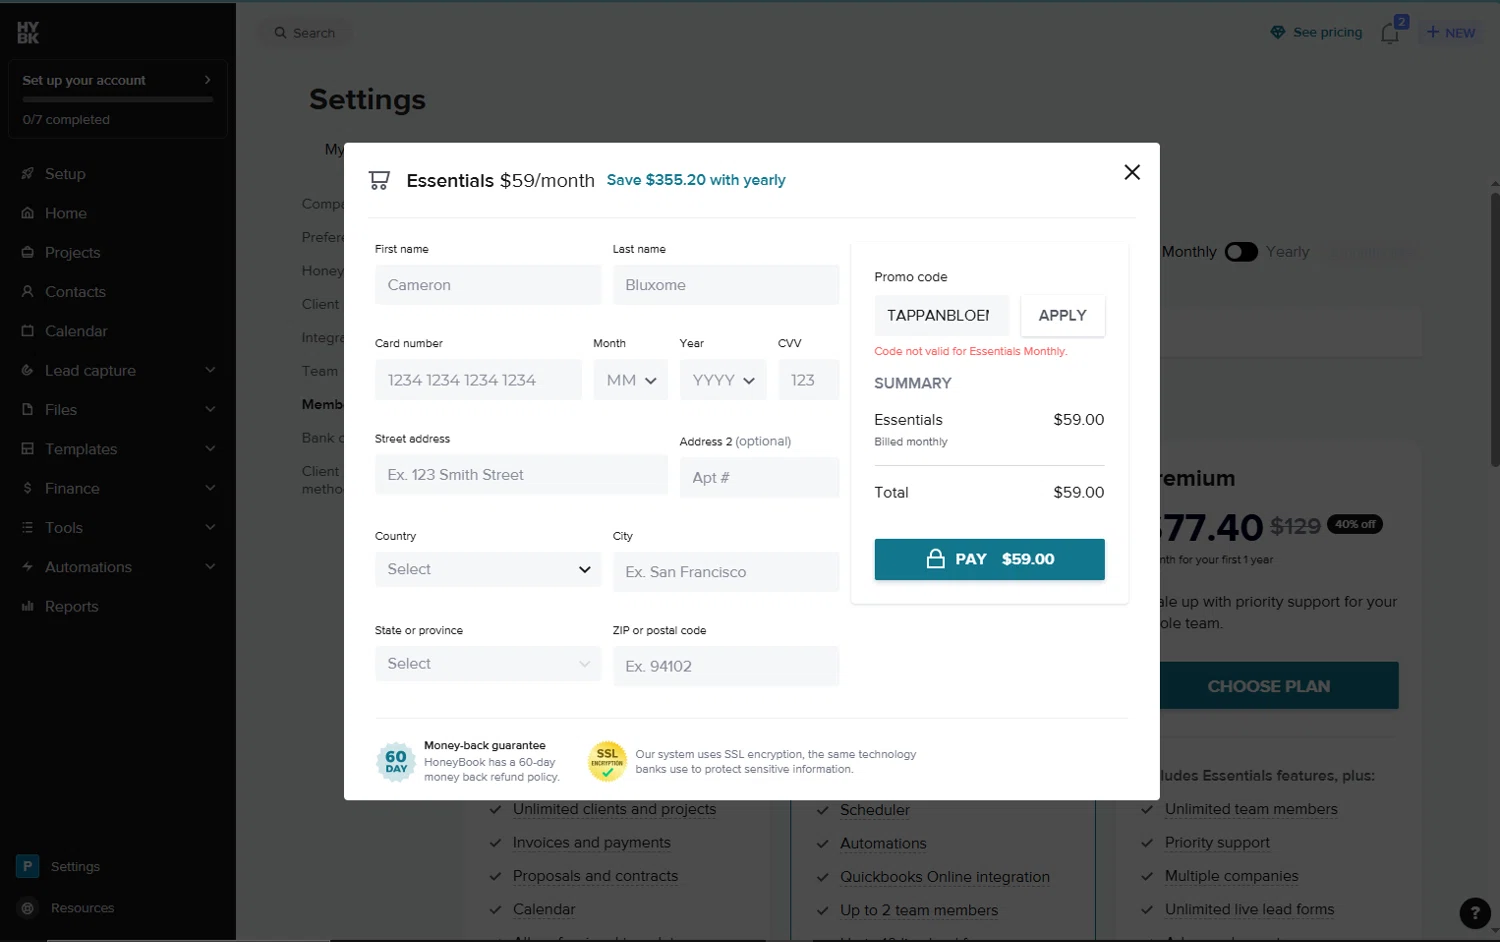This screenshot has width=1500, height=942.
Task: Open Contacts in sidebar
Action: coord(75,292)
